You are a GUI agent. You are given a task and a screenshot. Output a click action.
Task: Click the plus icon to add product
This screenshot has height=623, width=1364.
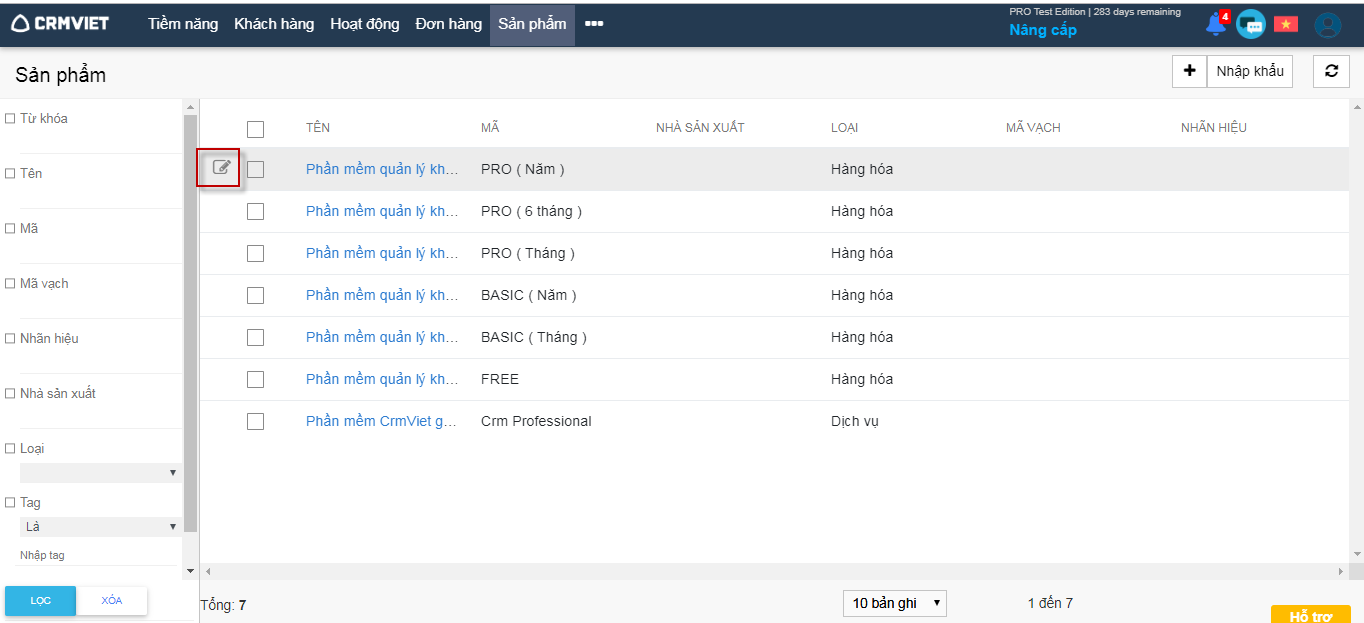click(1189, 71)
